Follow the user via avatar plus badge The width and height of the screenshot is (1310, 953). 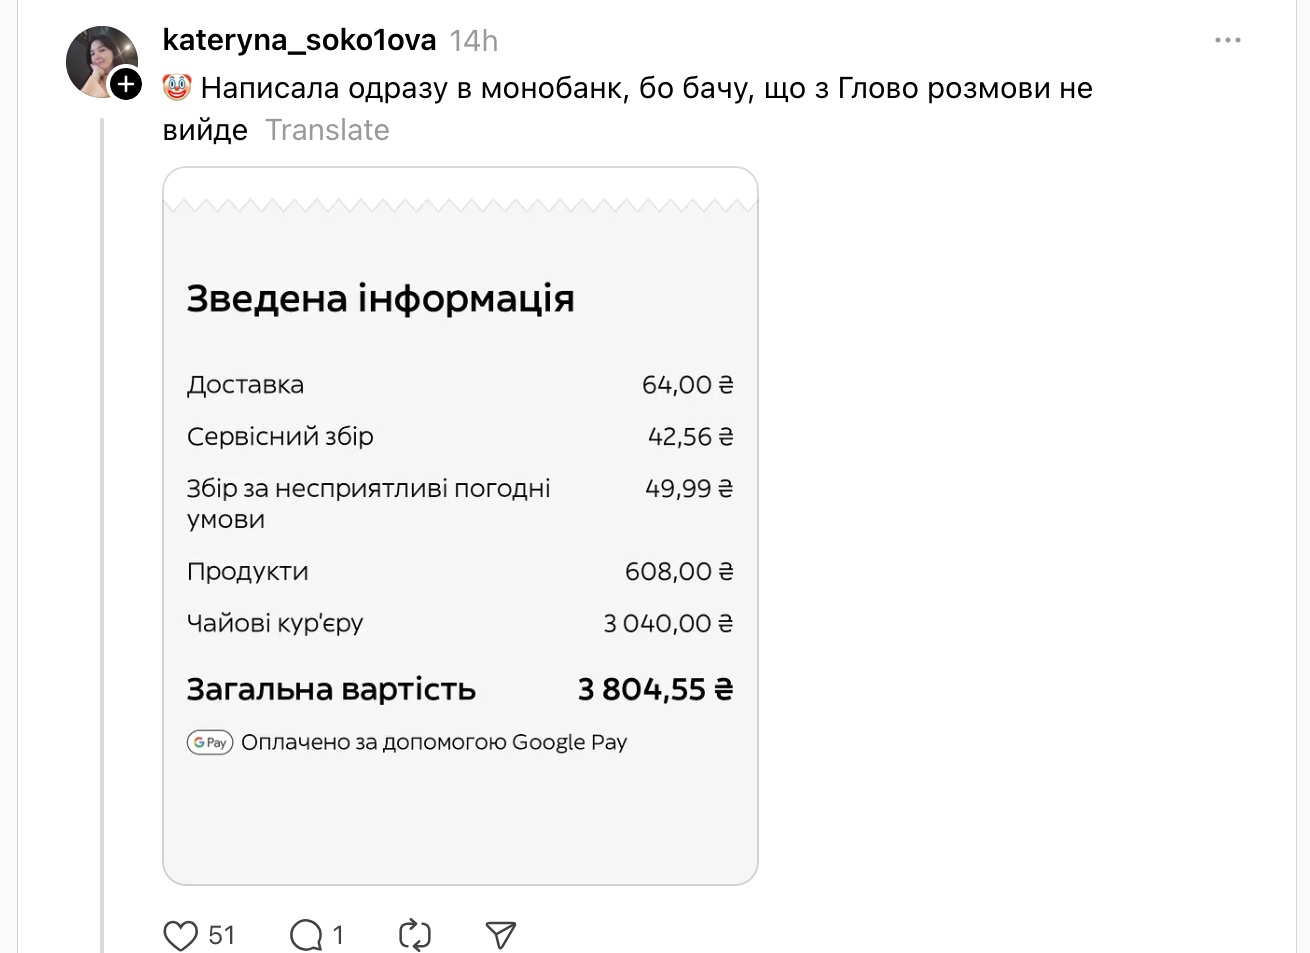126,85
